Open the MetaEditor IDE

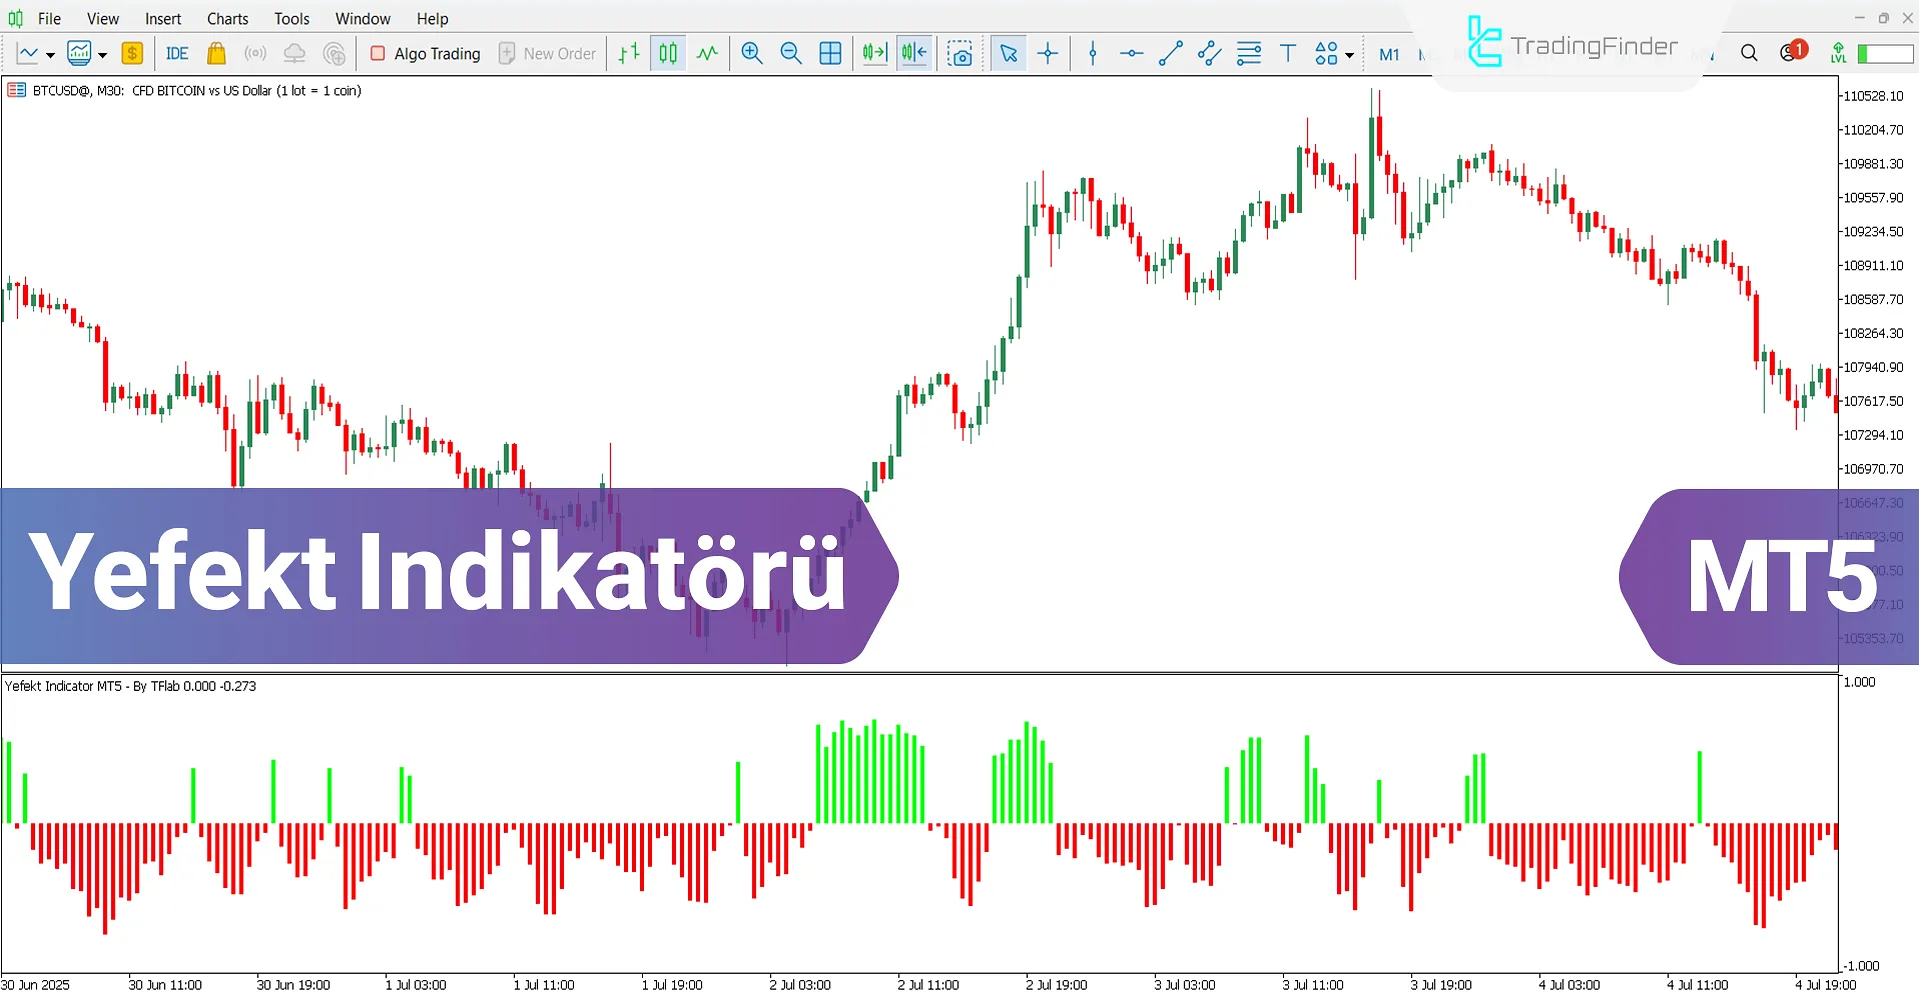coord(177,53)
